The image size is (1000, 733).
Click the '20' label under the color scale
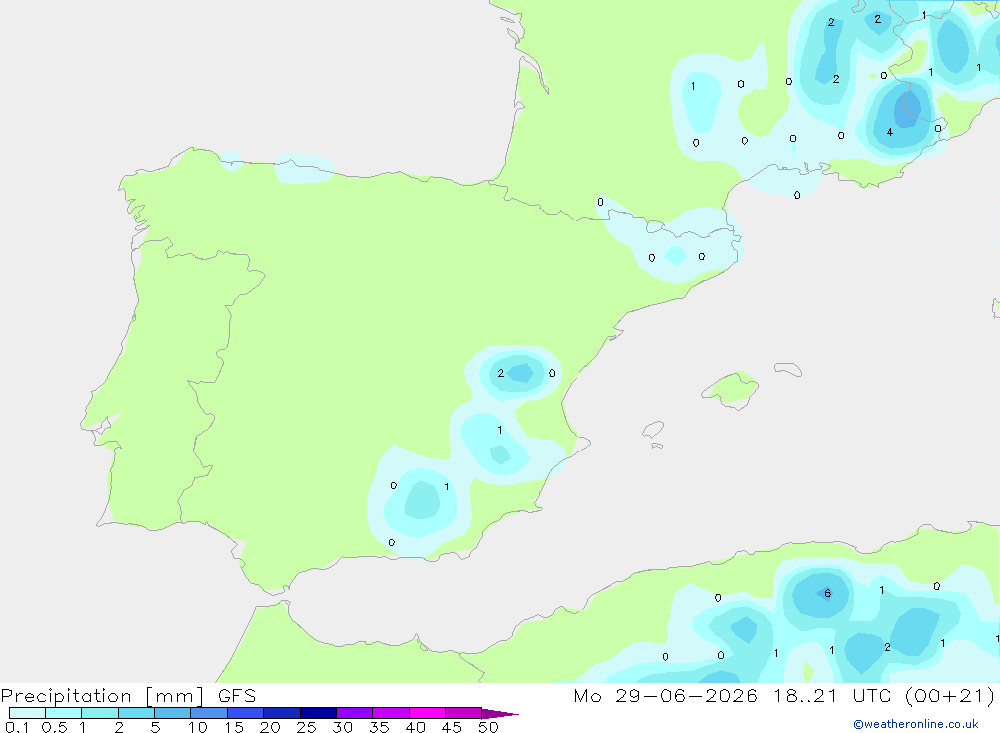coord(270,727)
